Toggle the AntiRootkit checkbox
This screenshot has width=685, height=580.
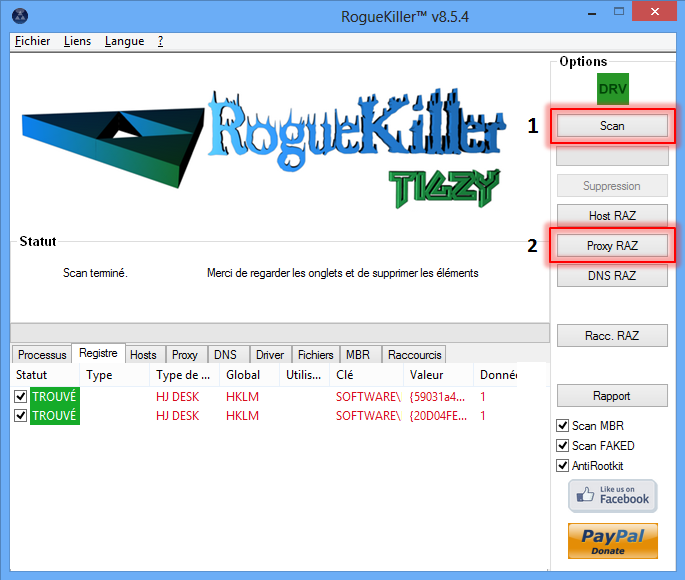[x=563, y=466]
